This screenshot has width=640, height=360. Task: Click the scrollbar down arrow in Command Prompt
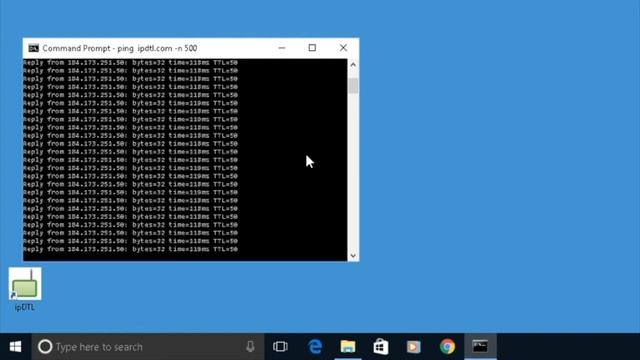pyautogui.click(x=353, y=256)
